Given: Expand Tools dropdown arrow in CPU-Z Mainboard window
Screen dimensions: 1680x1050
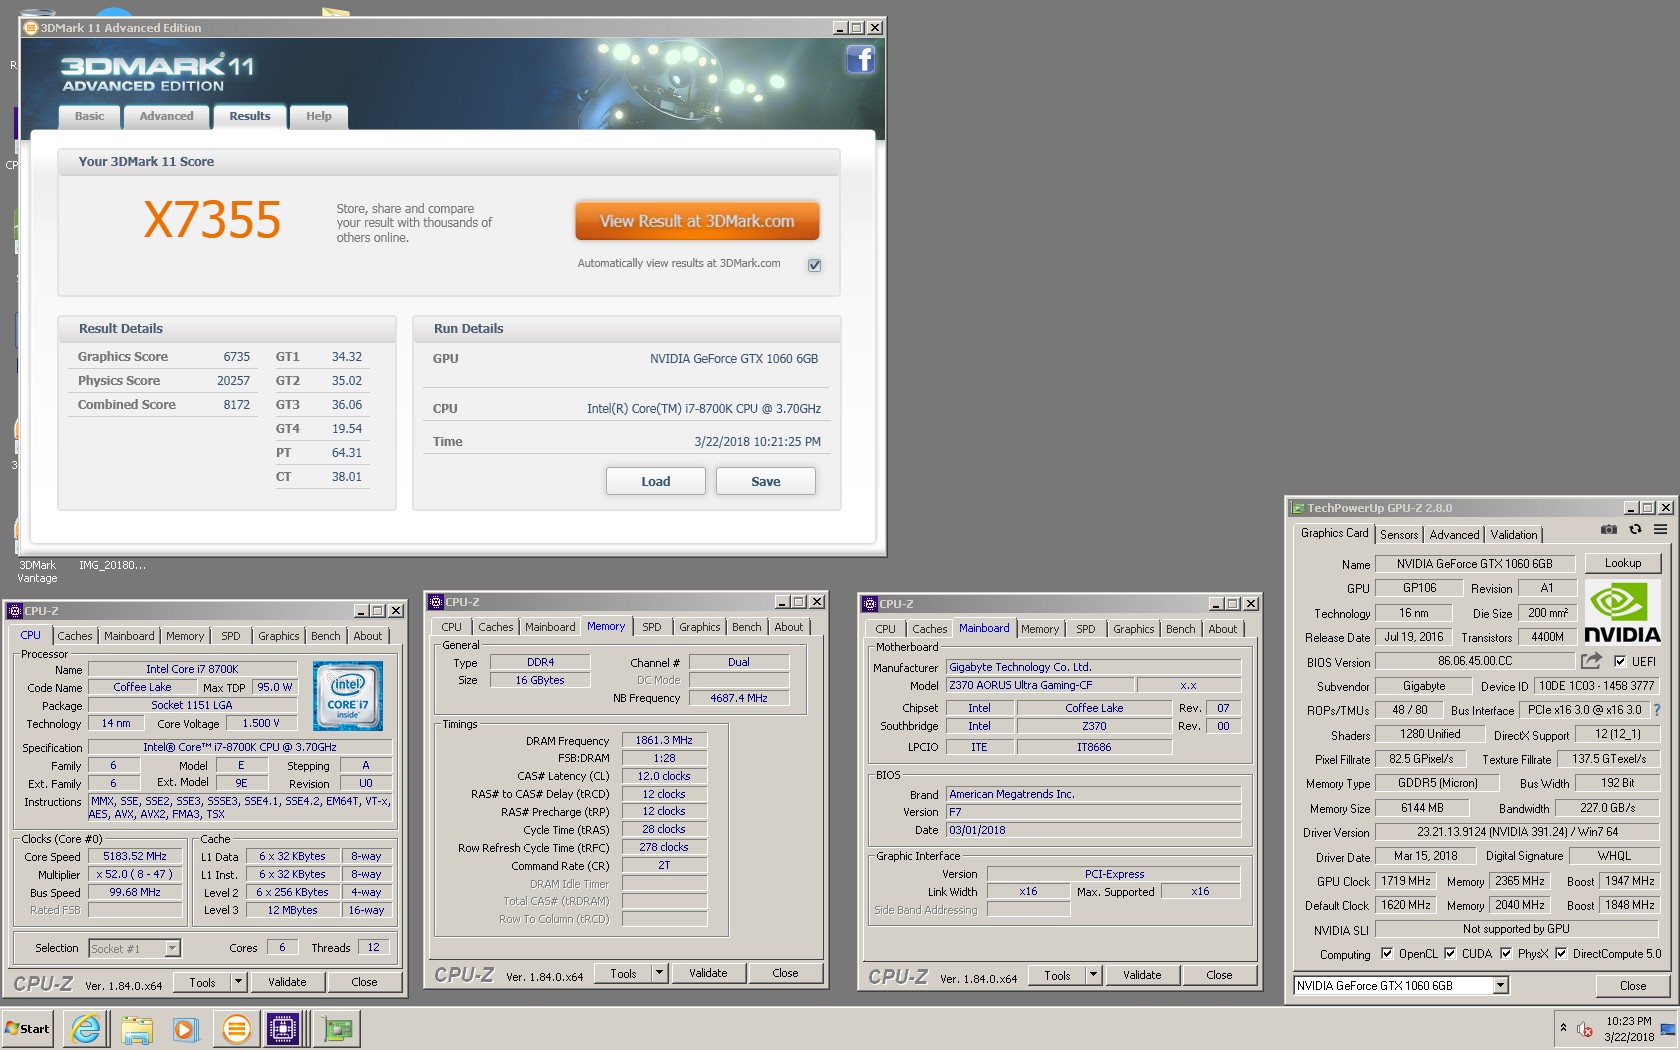Looking at the screenshot, I should [1093, 975].
